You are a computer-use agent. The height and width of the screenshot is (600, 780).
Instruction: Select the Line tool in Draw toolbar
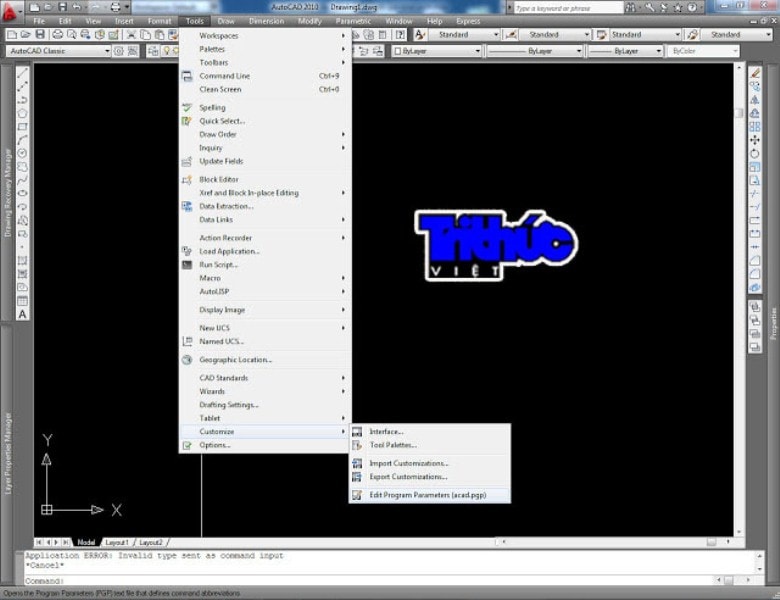click(22, 73)
